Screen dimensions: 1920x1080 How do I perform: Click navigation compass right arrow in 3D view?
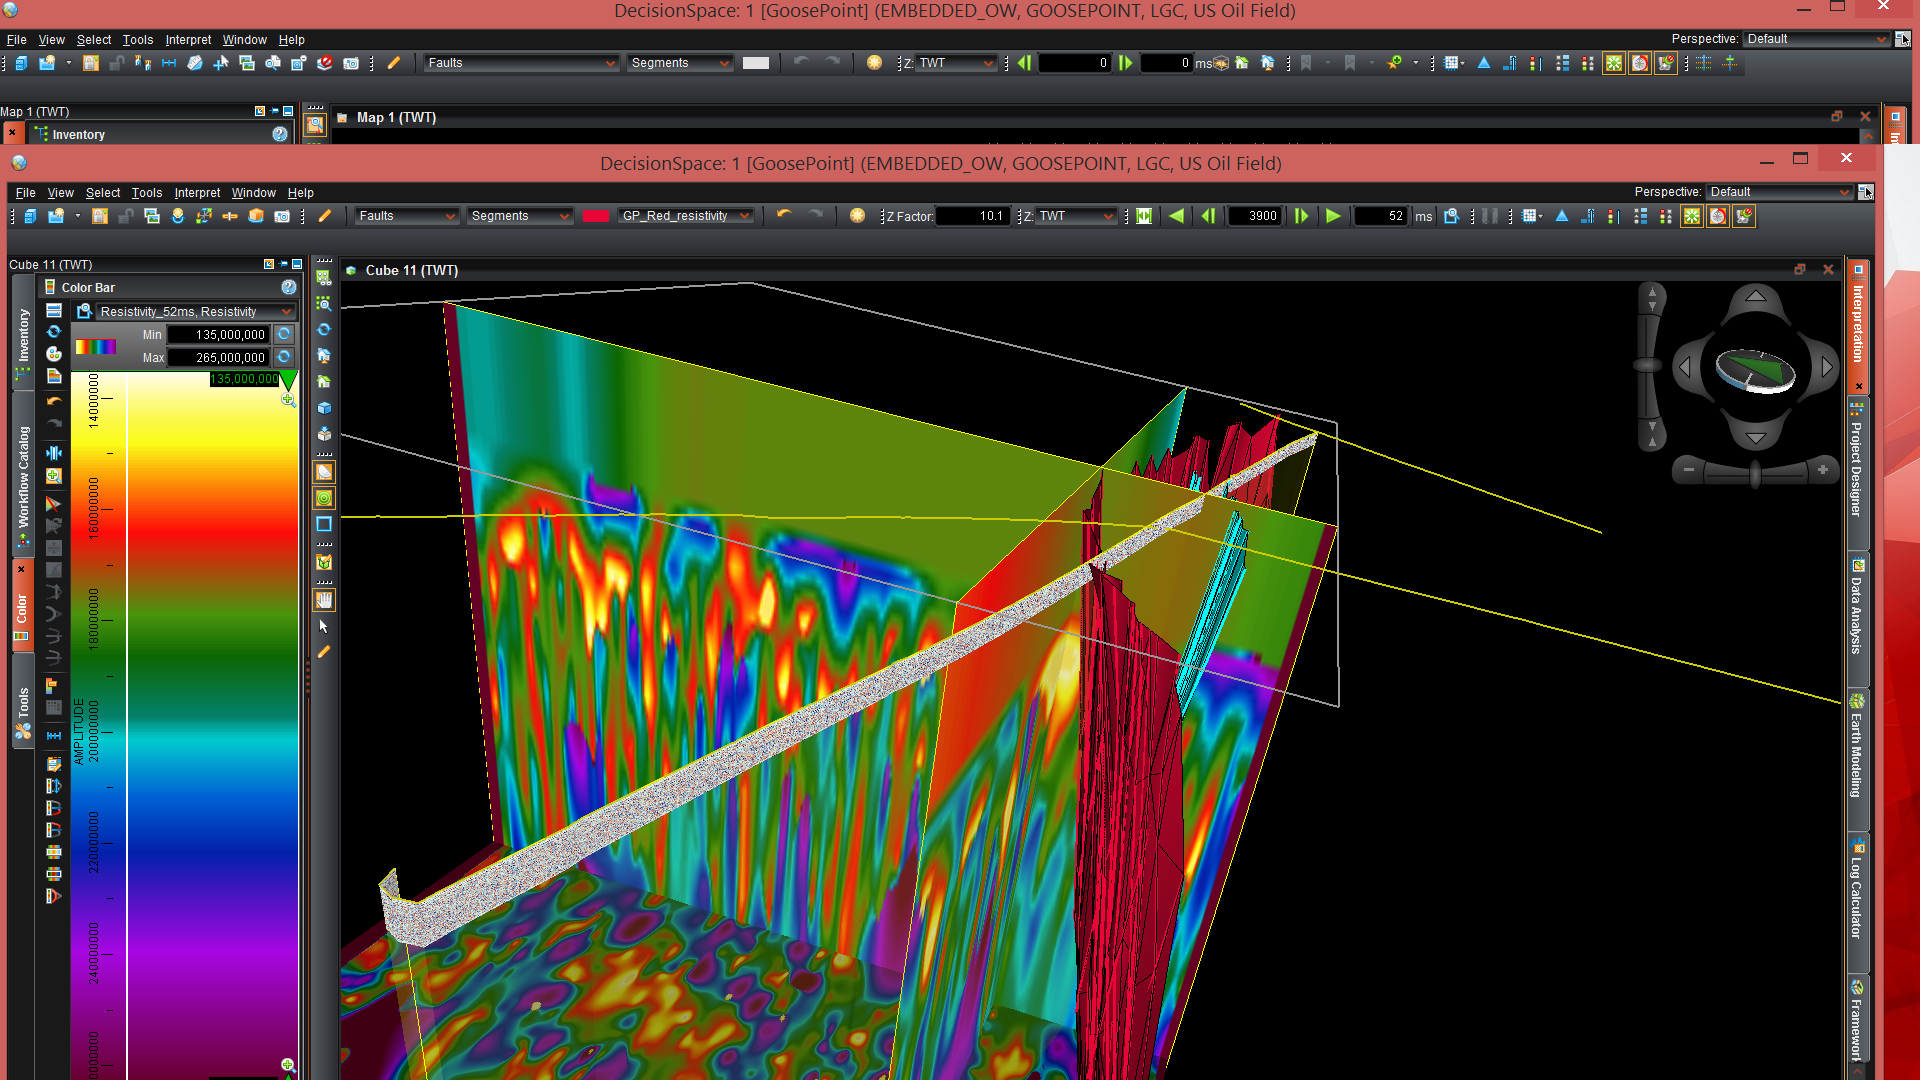[x=1826, y=368]
